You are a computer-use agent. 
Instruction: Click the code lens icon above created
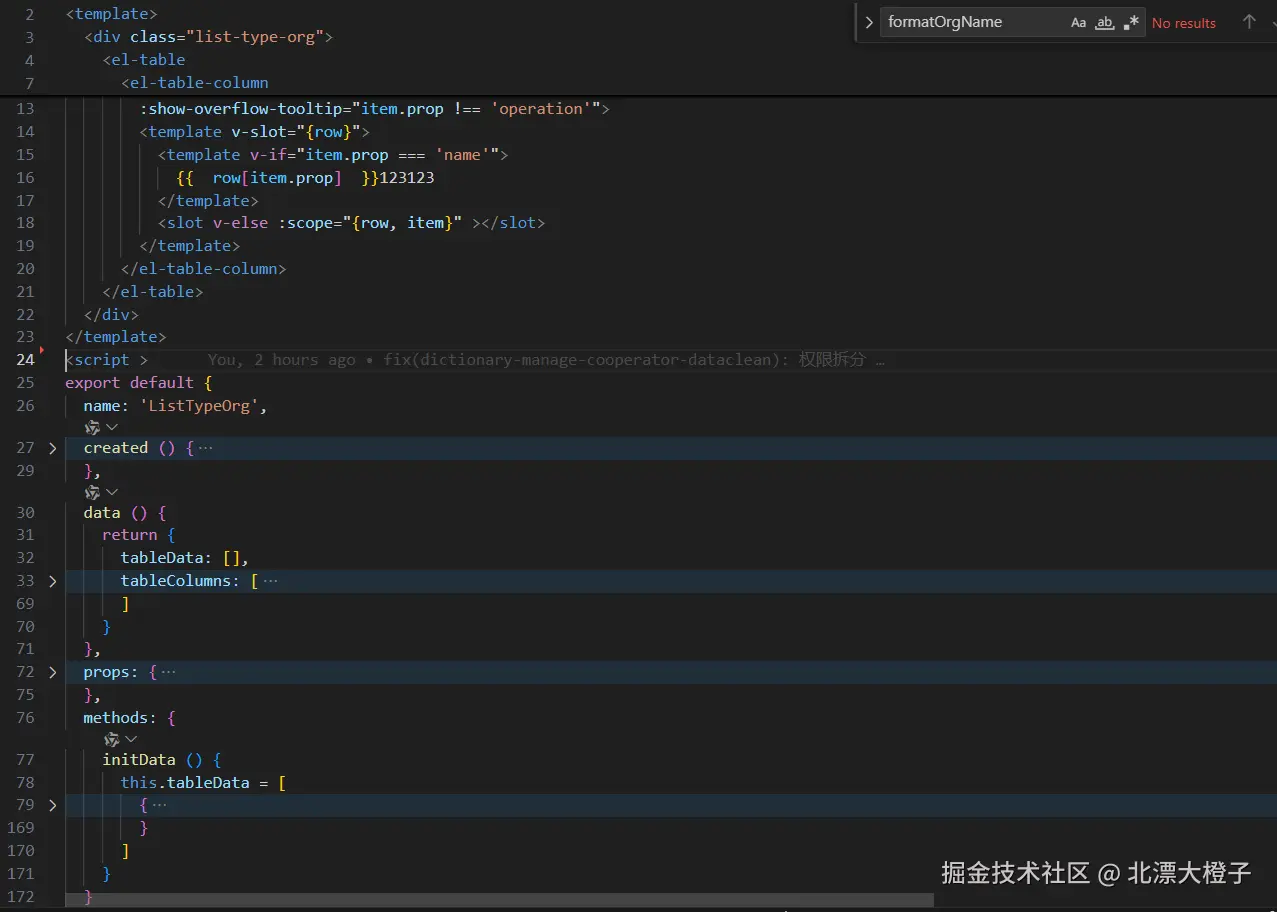point(92,427)
